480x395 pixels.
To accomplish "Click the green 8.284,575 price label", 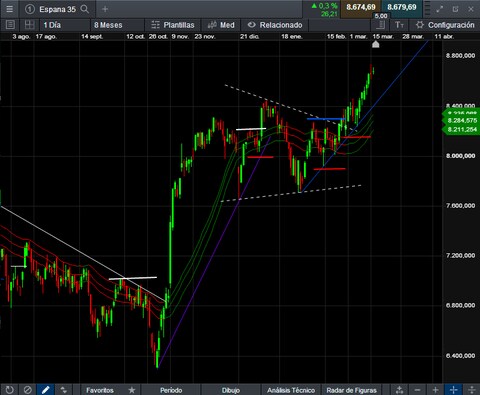I will point(462,120).
